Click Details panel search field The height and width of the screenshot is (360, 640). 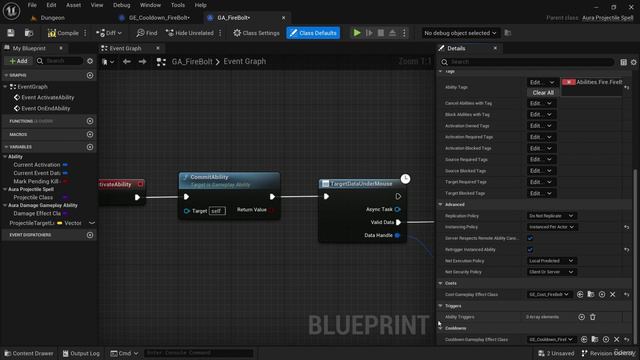tap(527, 62)
